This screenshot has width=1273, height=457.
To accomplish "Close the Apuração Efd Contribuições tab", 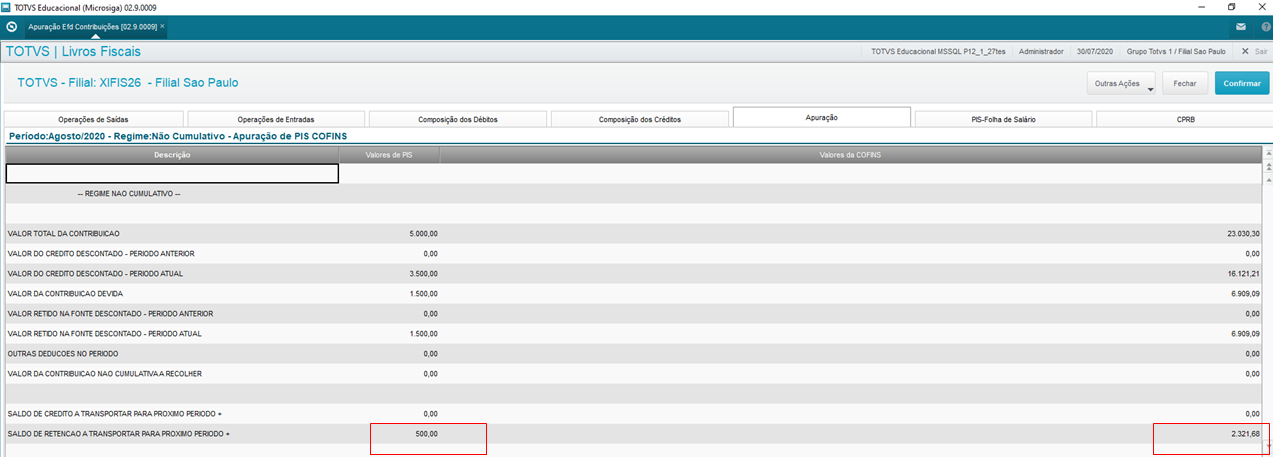I will click(163, 26).
